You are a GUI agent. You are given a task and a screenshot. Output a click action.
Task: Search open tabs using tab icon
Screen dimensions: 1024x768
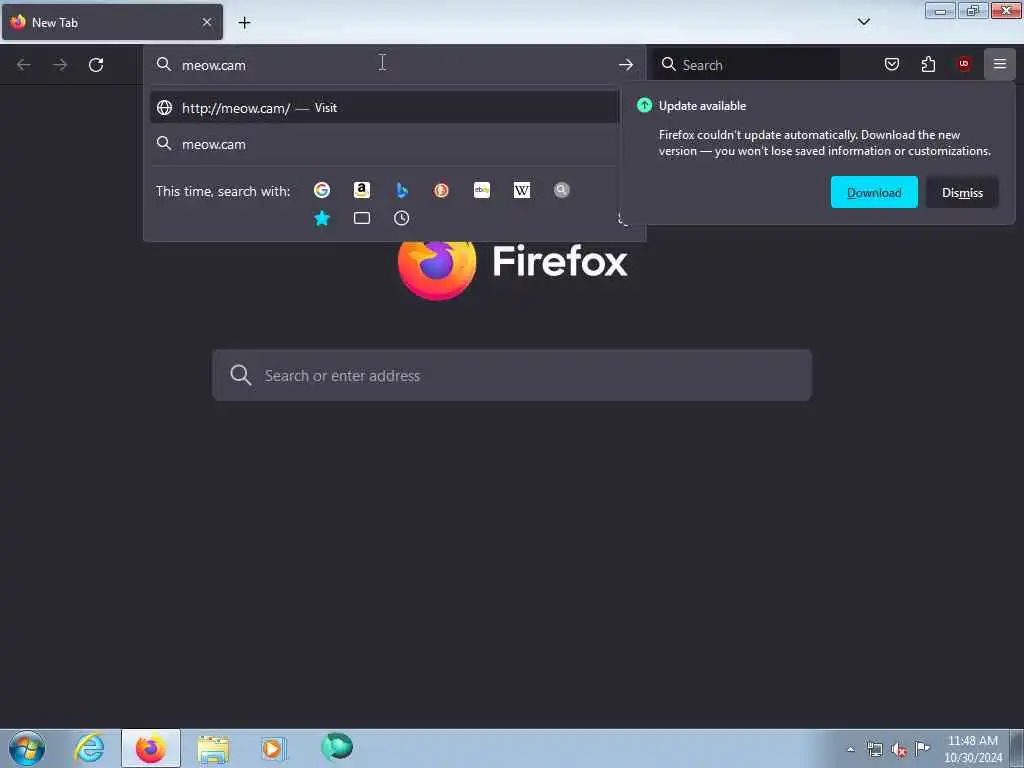tap(361, 218)
